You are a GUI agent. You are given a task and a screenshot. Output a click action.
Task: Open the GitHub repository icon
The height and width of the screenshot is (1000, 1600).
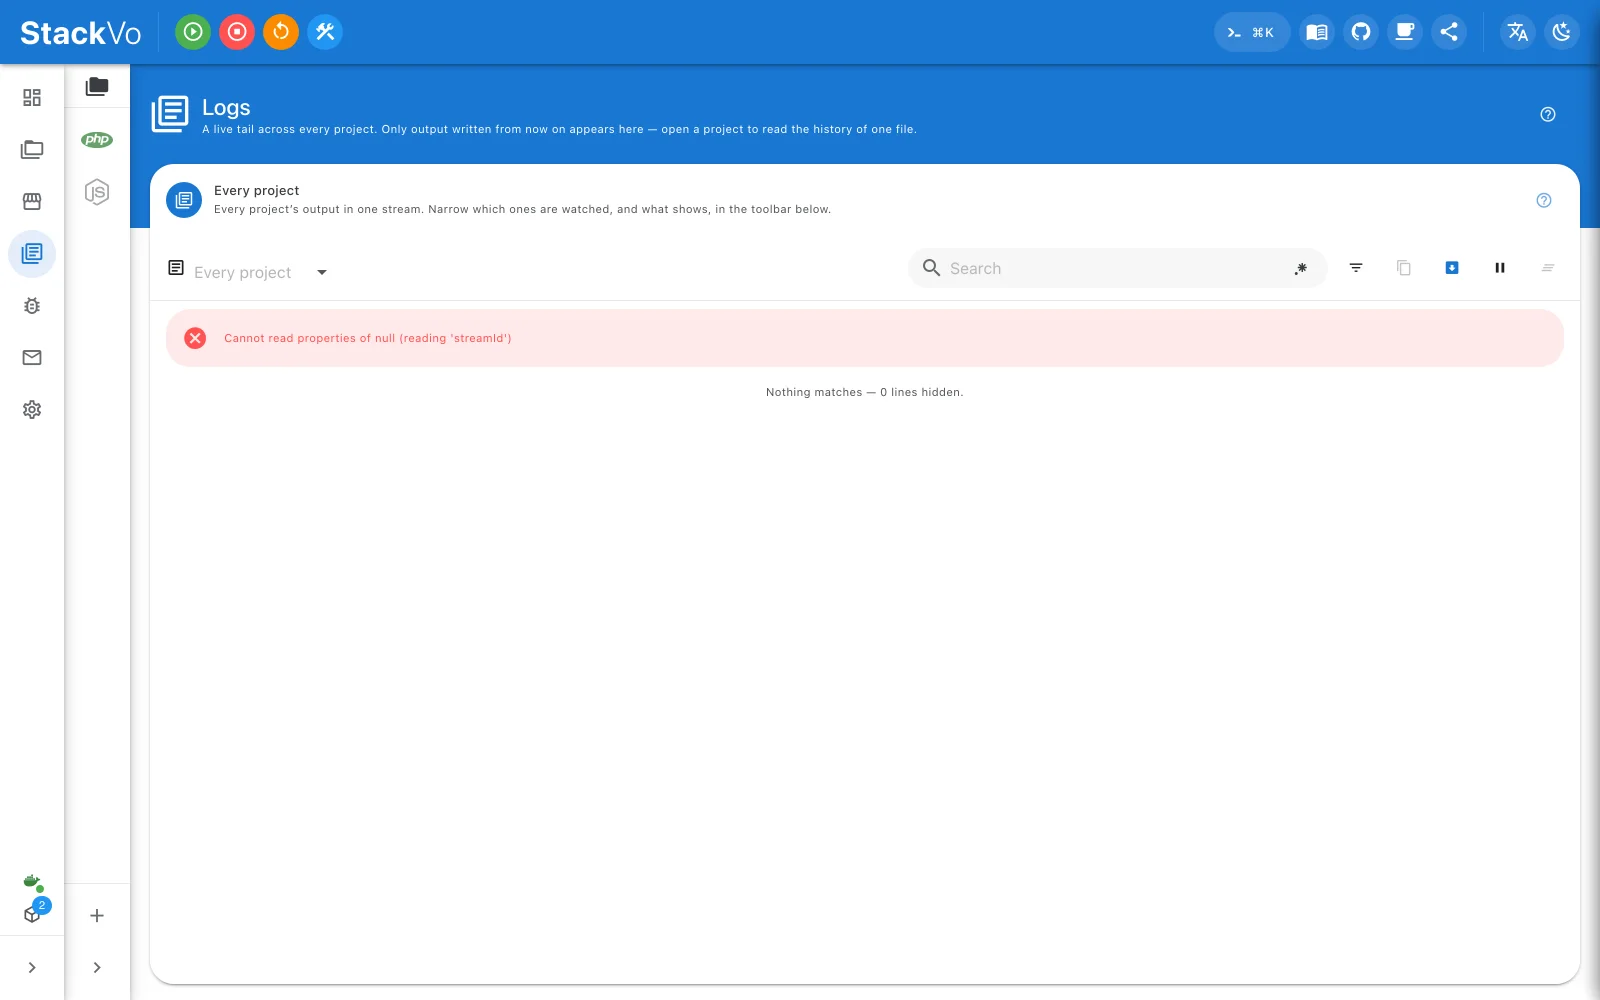tap(1361, 32)
